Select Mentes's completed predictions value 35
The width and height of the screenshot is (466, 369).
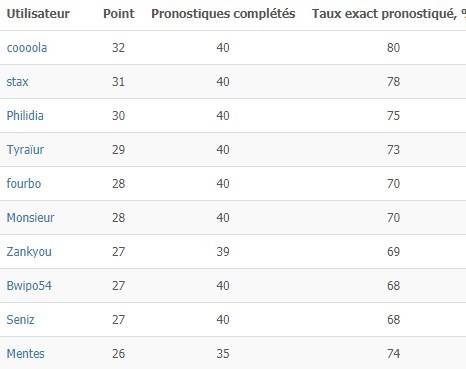pyautogui.click(x=223, y=354)
